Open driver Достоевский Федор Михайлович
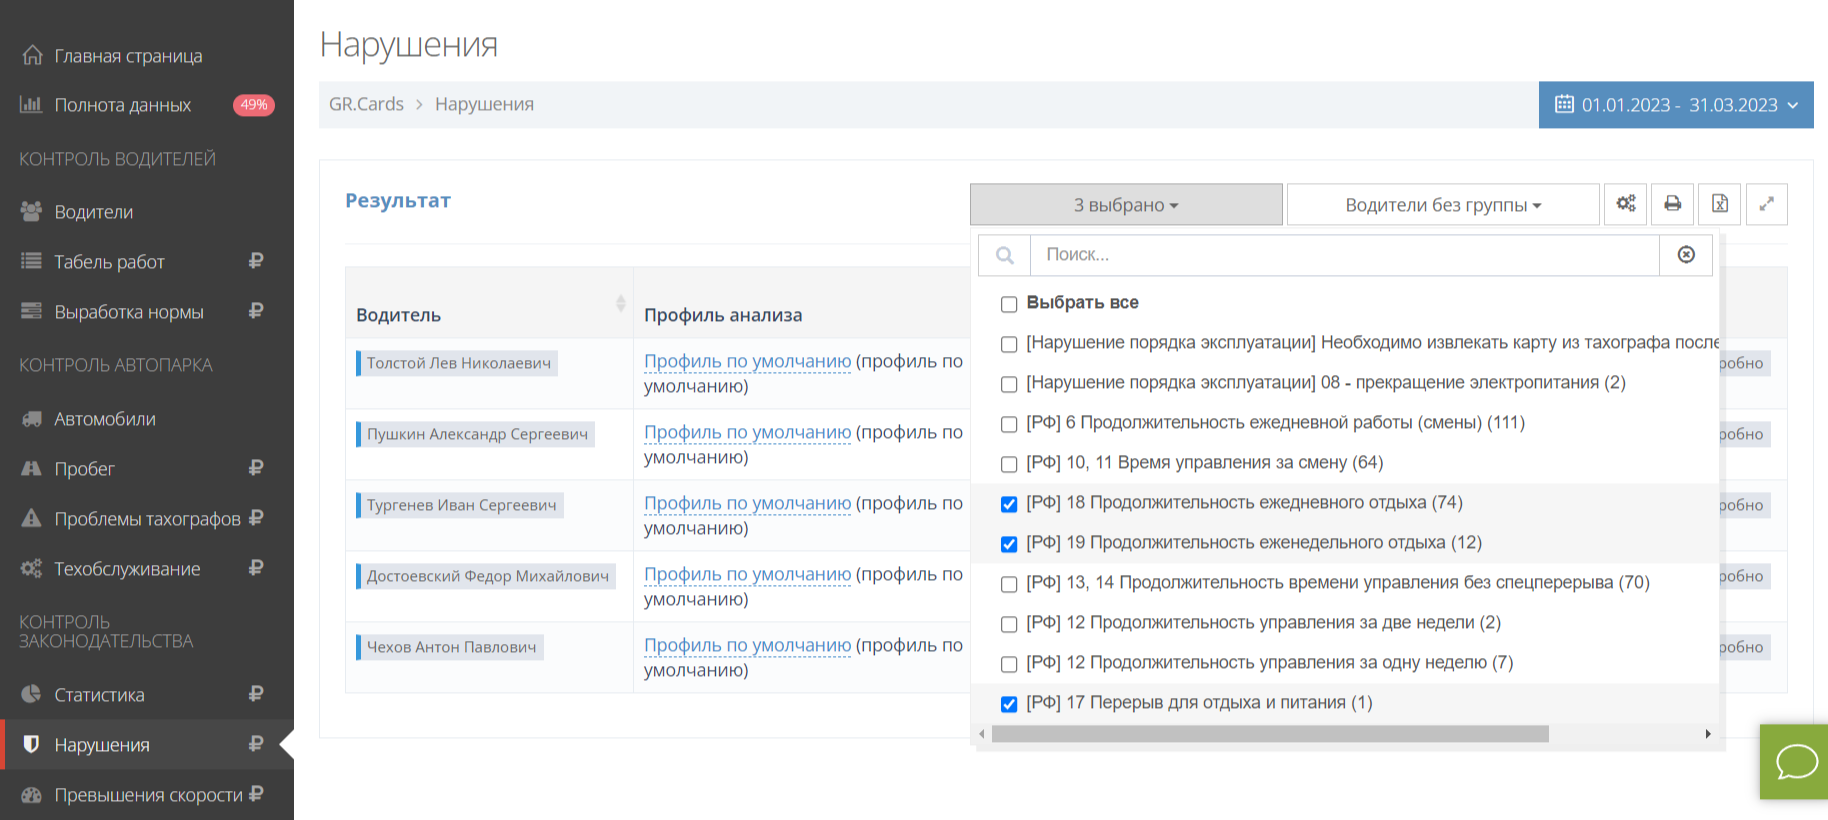Image resolution: width=1828 pixels, height=820 pixels. (486, 576)
